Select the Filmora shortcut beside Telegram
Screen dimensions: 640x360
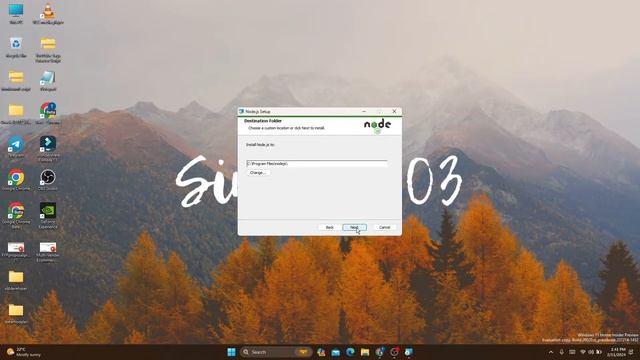[48, 148]
